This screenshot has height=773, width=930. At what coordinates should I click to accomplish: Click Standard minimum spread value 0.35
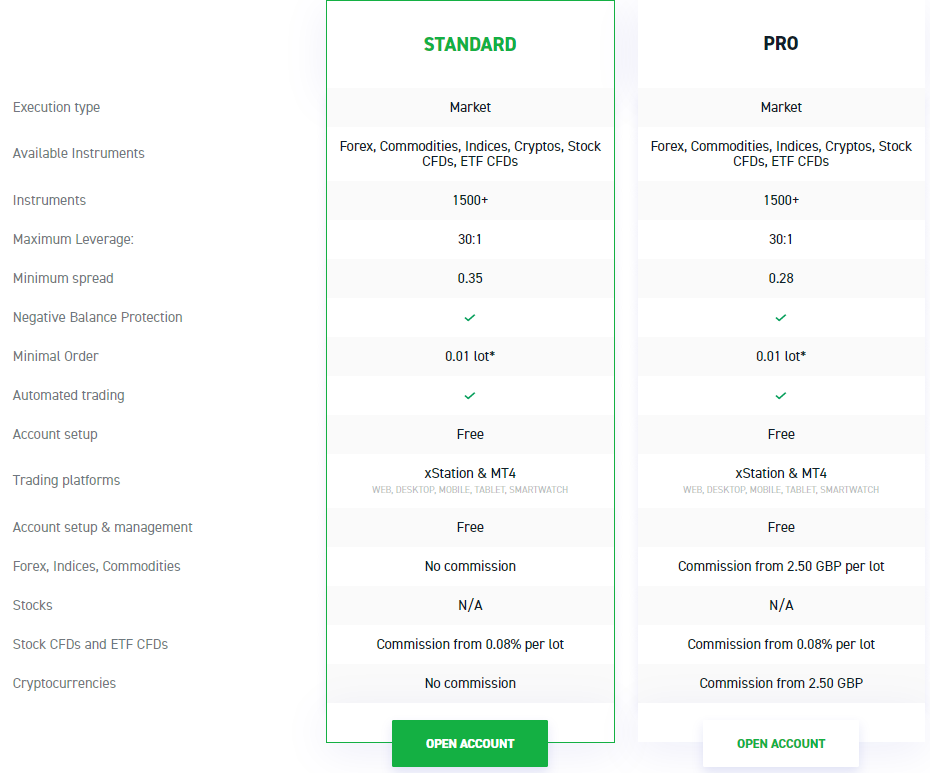coord(470,278)
